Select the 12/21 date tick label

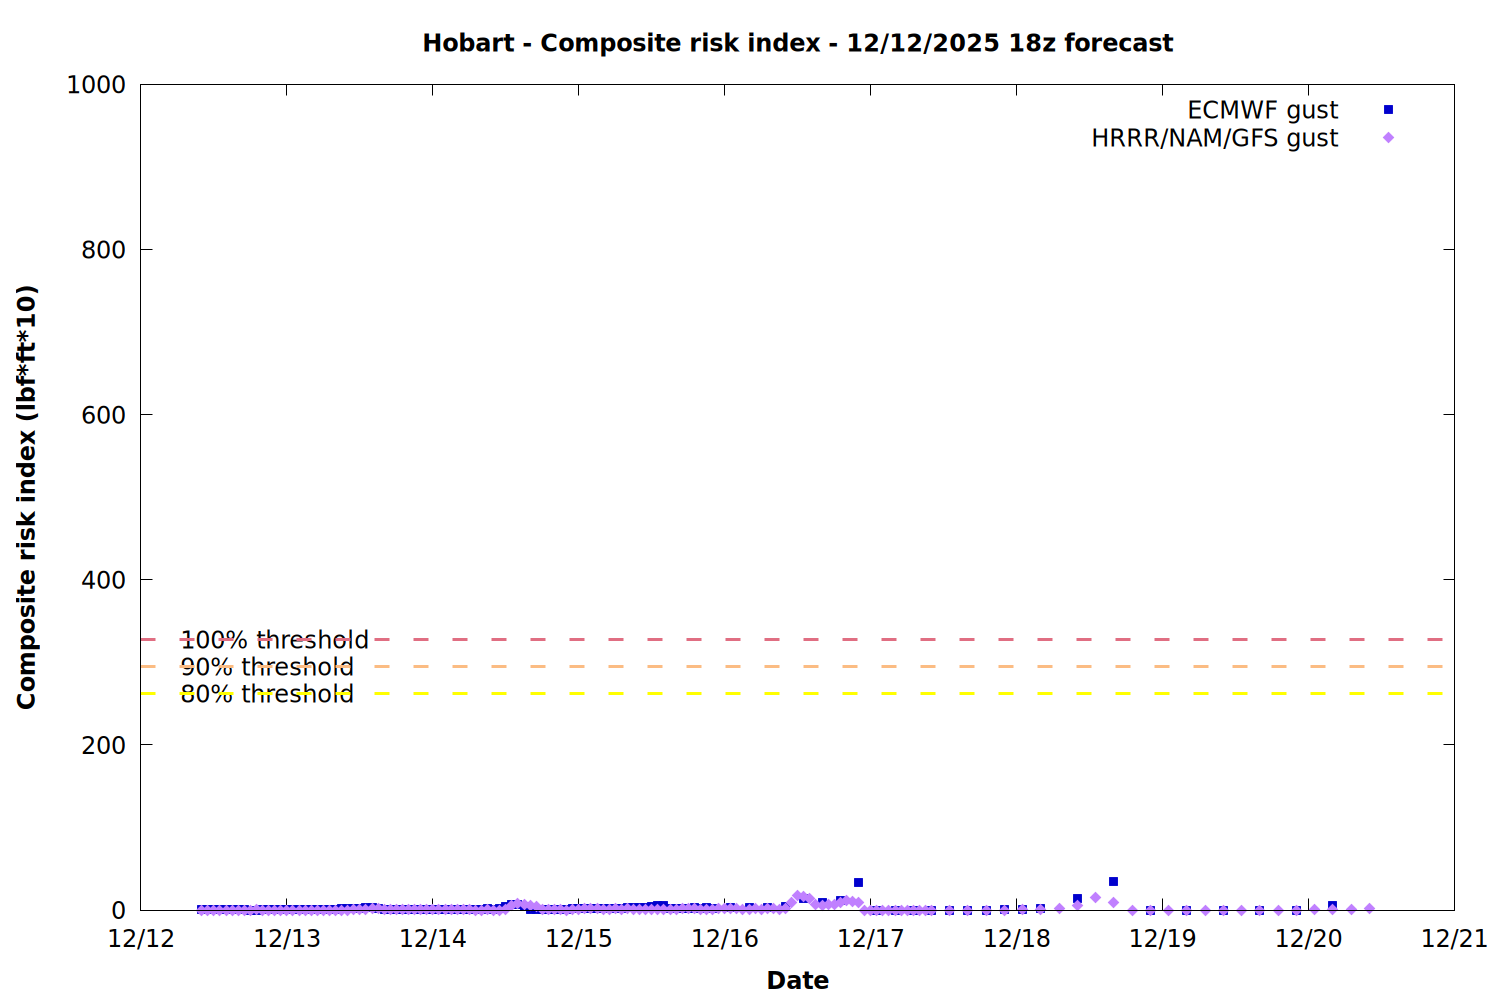click(1454, 939)
